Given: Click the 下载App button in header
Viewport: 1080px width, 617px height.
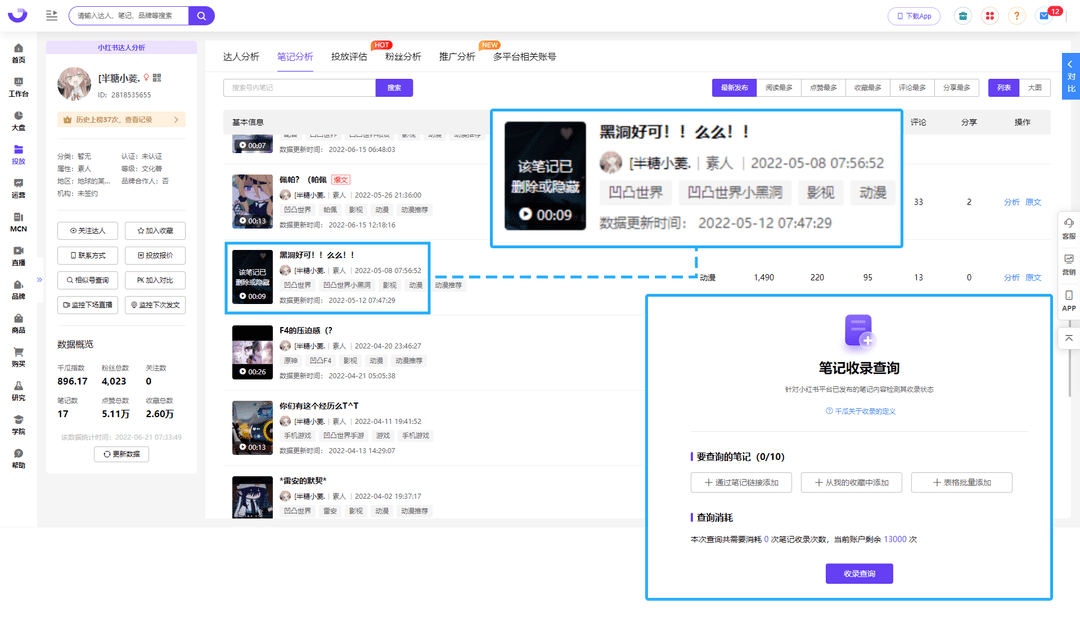Looking at the screenshot, I should coord(914,16).
